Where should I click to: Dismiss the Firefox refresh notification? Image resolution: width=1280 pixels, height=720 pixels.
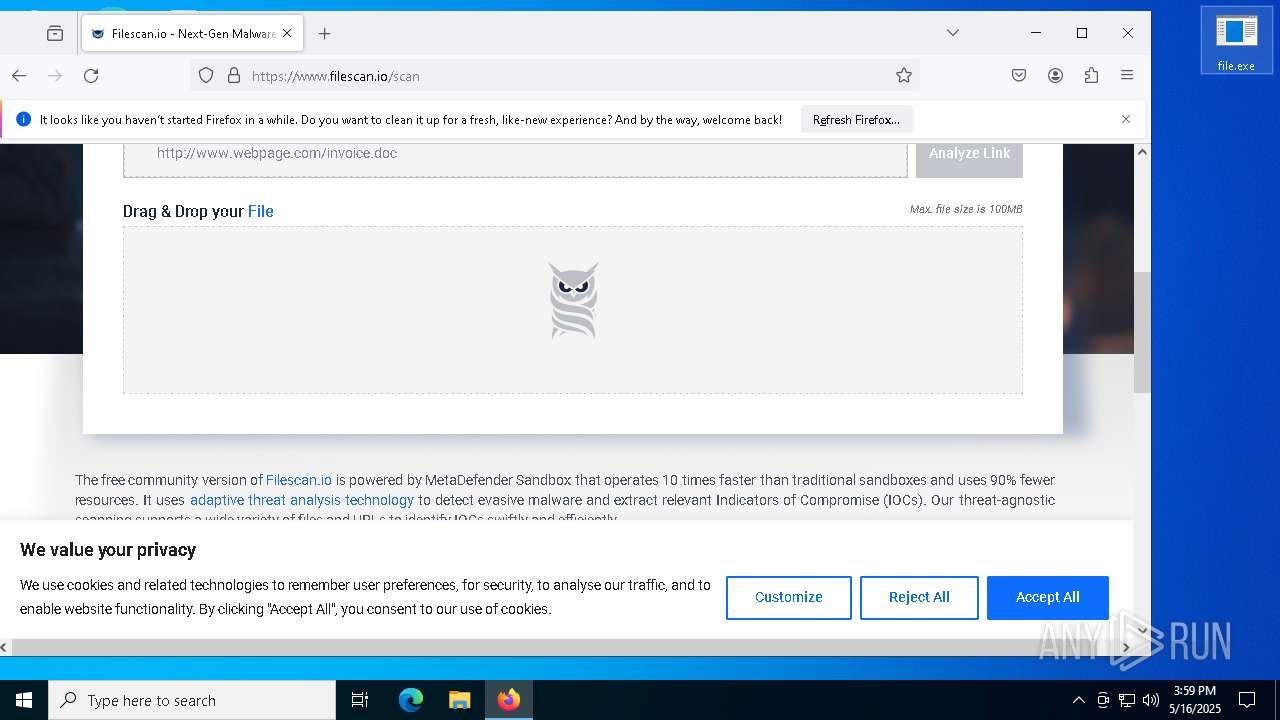(x=1126, y=119)
